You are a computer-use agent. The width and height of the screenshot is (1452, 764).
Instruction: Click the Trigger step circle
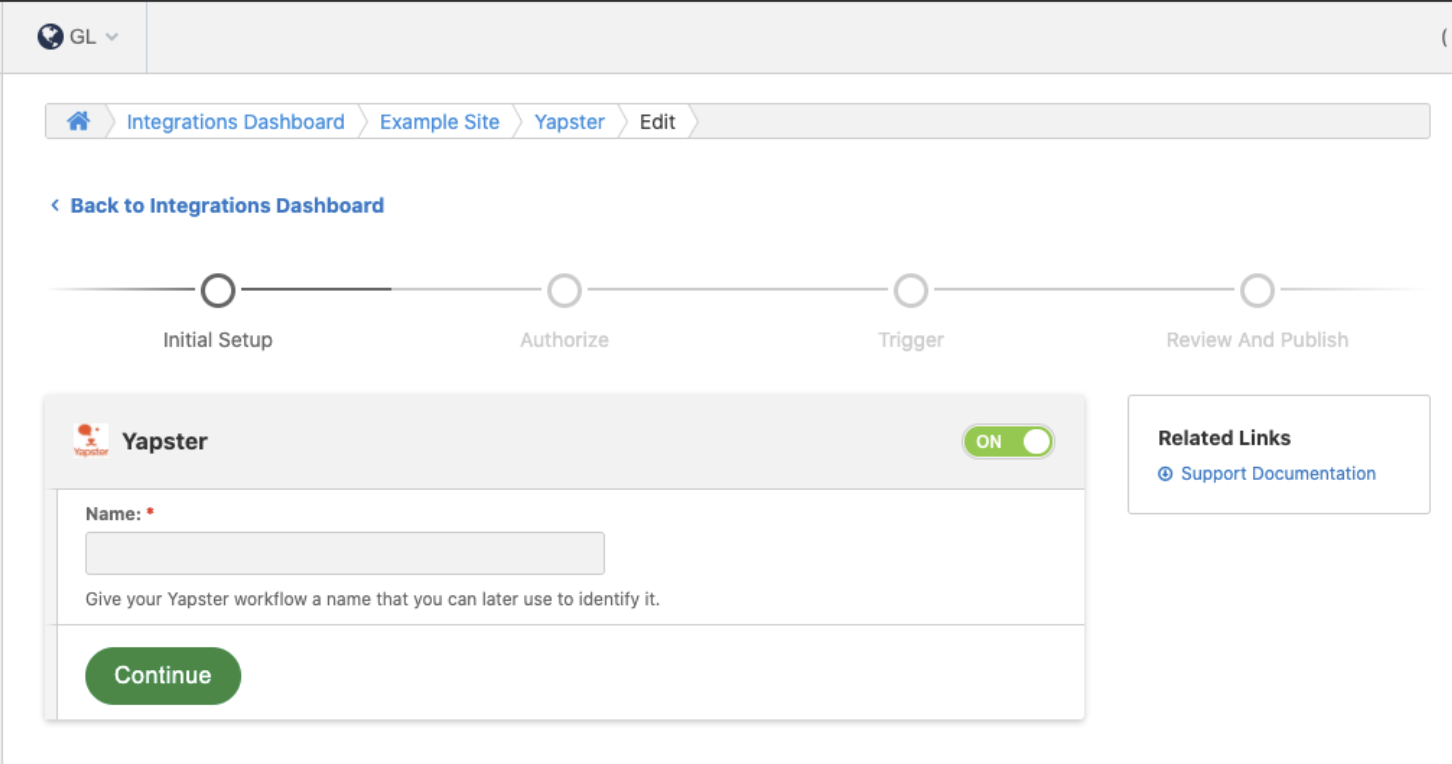click(911, 290)
